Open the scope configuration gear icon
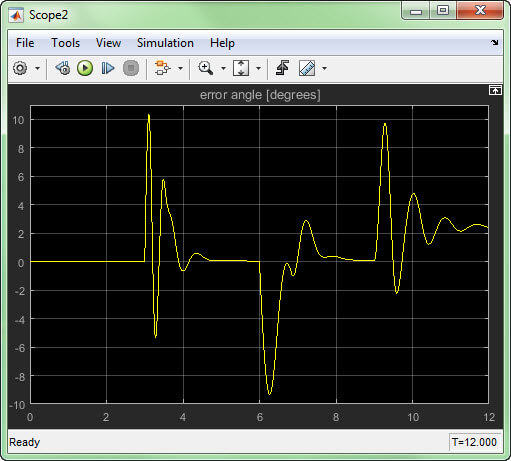This screenshot has width=511, height=461. [20, 68]
